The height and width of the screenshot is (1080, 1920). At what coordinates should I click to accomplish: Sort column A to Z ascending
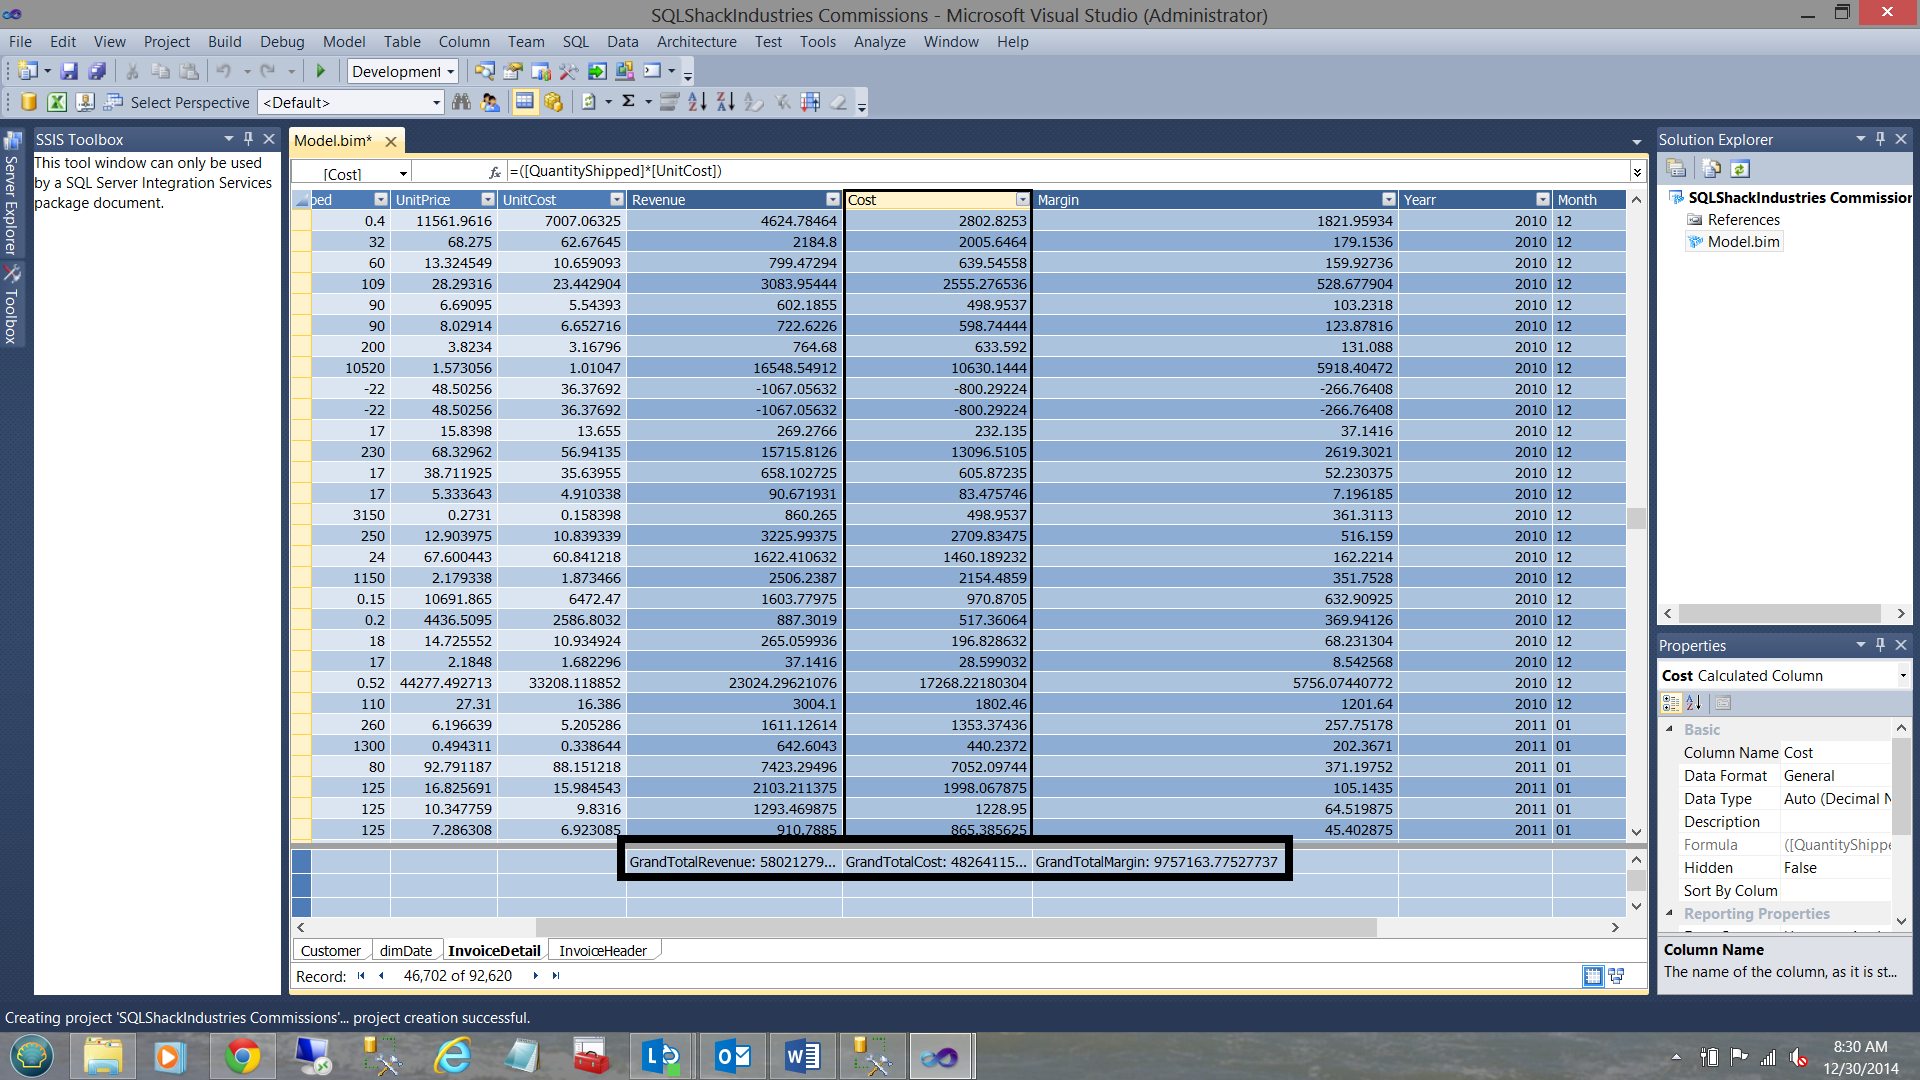pos(697,102)
